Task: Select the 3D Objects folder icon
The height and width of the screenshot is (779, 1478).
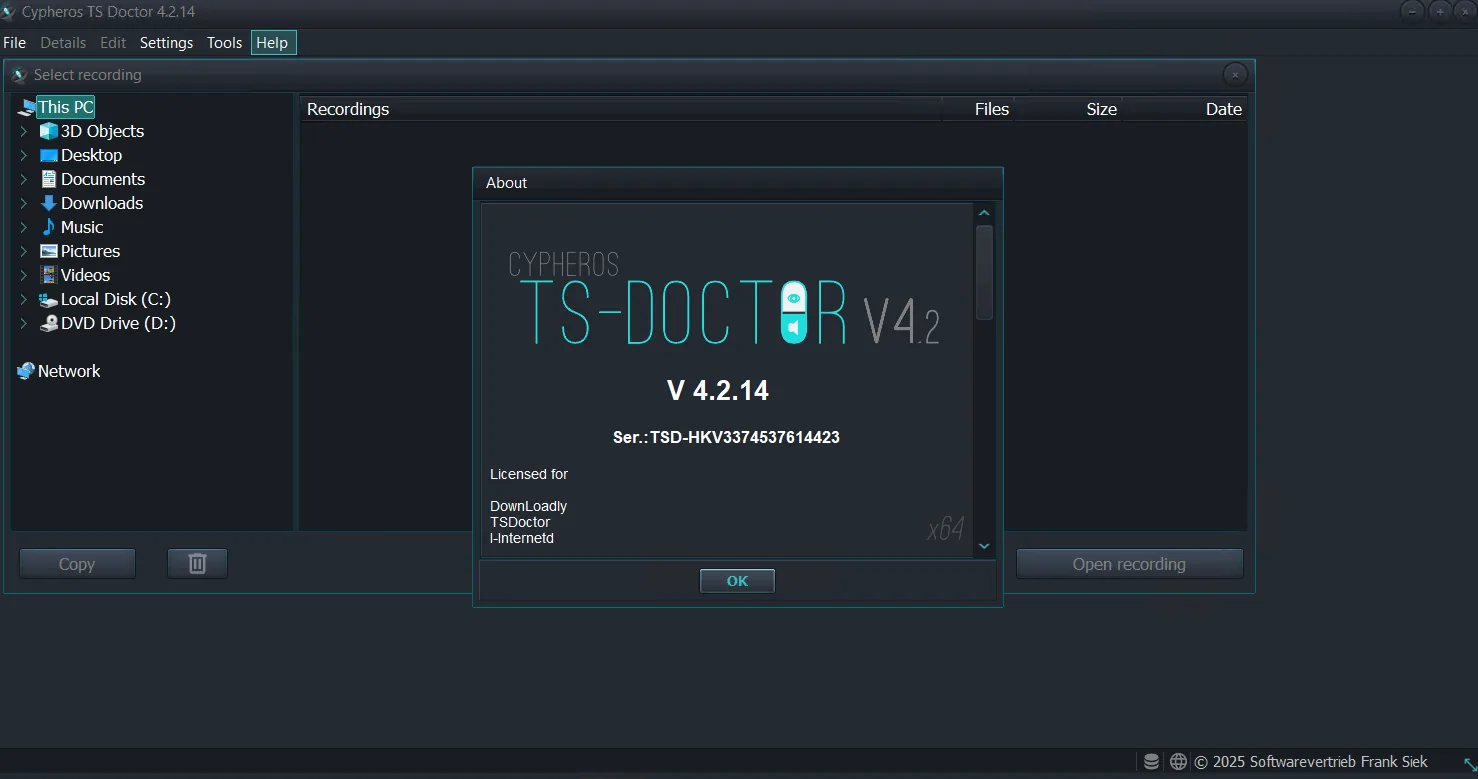Action: pos(48,131)
